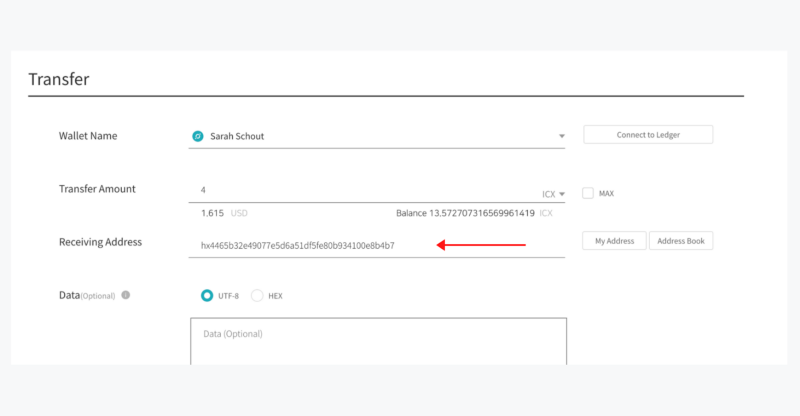The width and height of the screenshot is (800, 416).
Task: Open the Wallet Name dropdown arrow
Action: pyautogui.click(x=561, y=136)
